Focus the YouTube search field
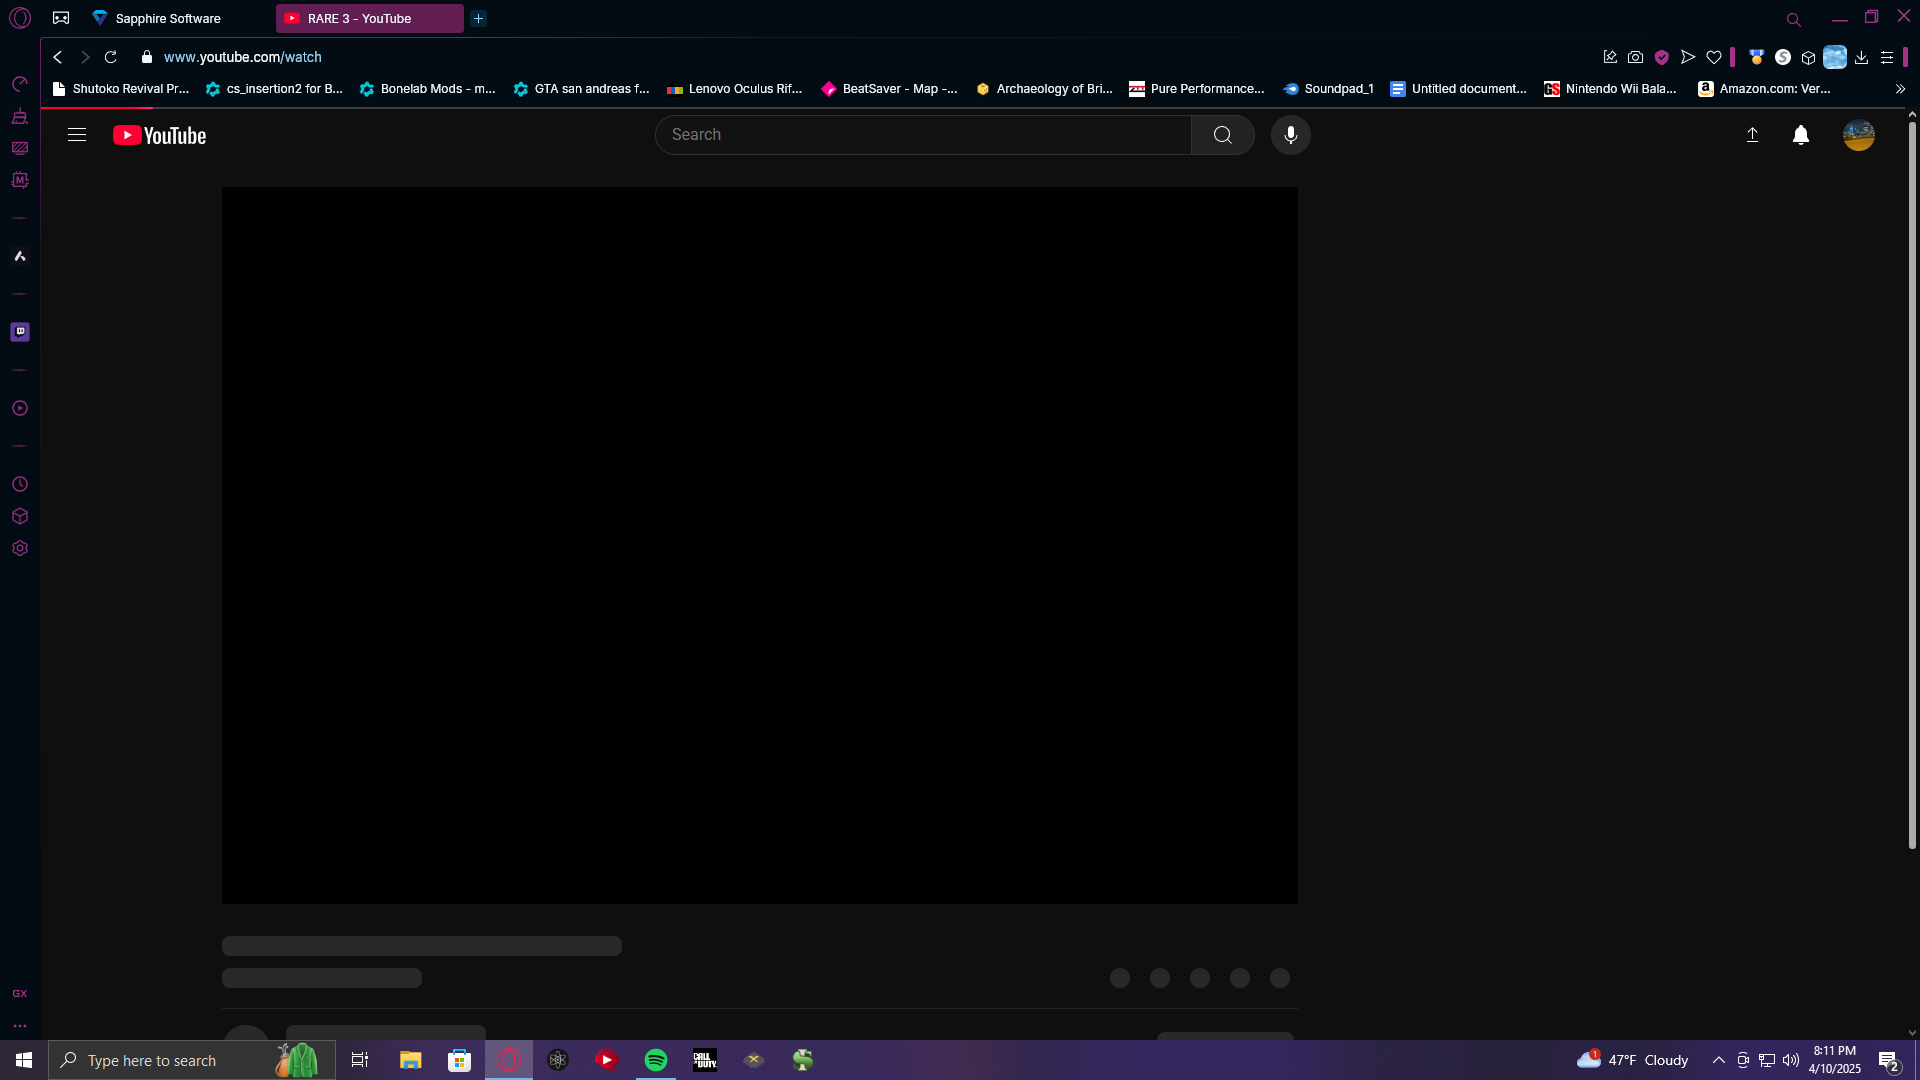 (922, 135)
